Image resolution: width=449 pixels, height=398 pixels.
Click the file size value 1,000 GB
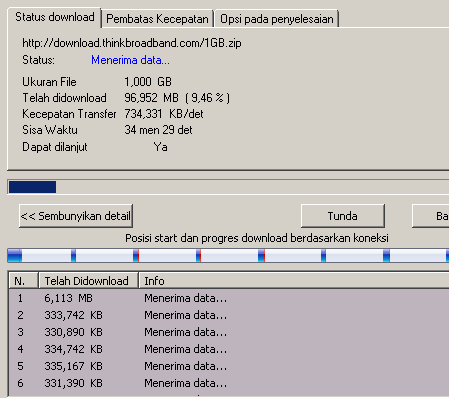pyautogui.click(x=148, y=82)
